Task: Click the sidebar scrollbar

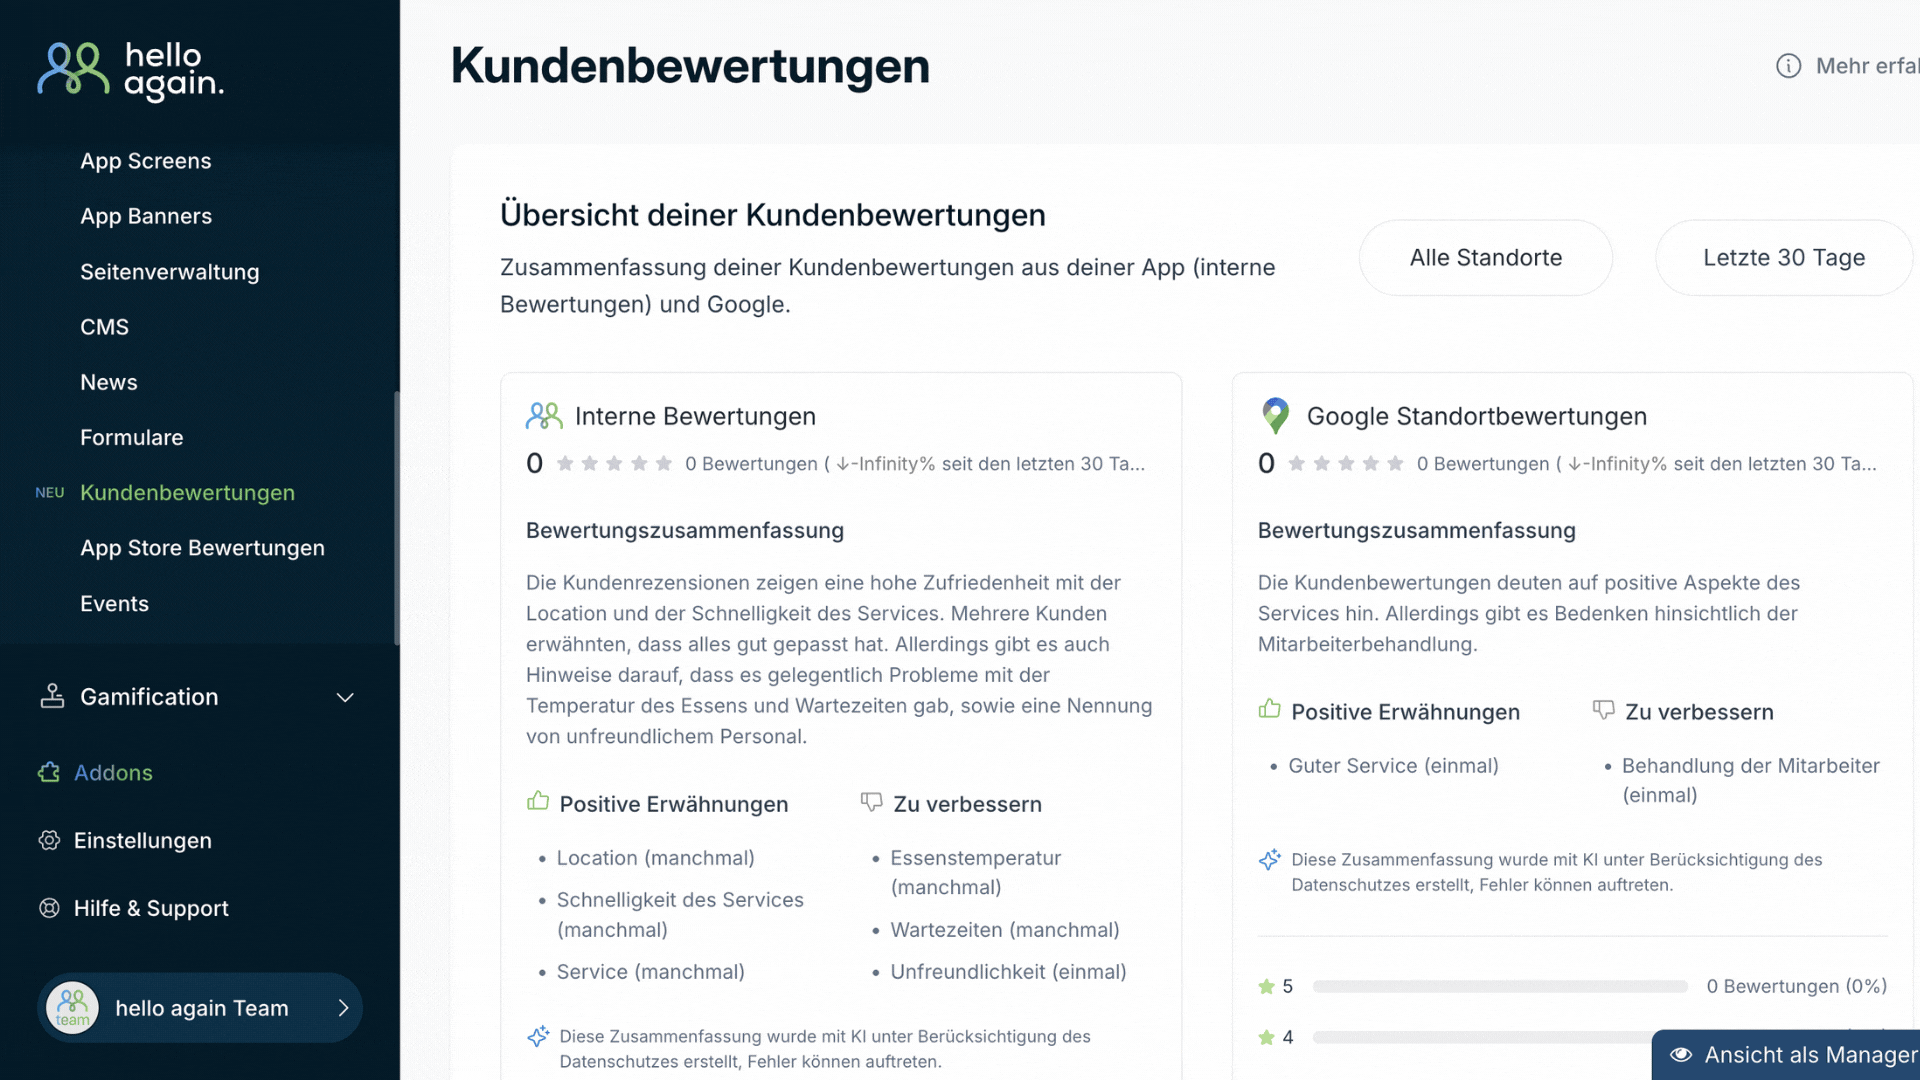Action: [397, 517]
